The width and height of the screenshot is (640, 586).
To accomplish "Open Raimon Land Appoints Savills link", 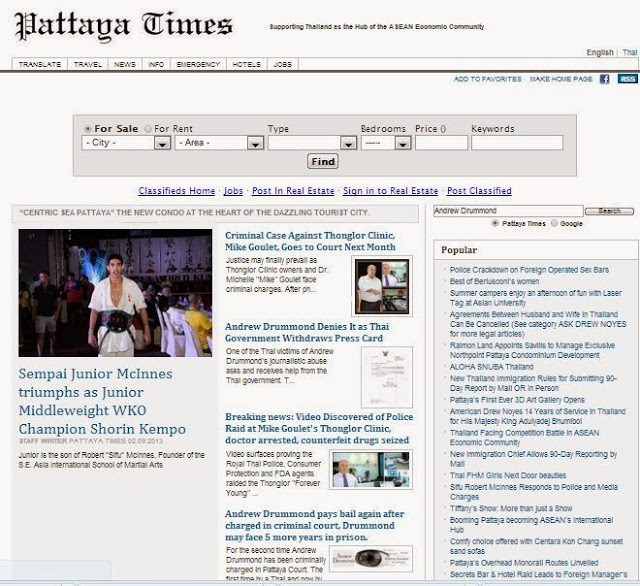I will pos(532,350).
